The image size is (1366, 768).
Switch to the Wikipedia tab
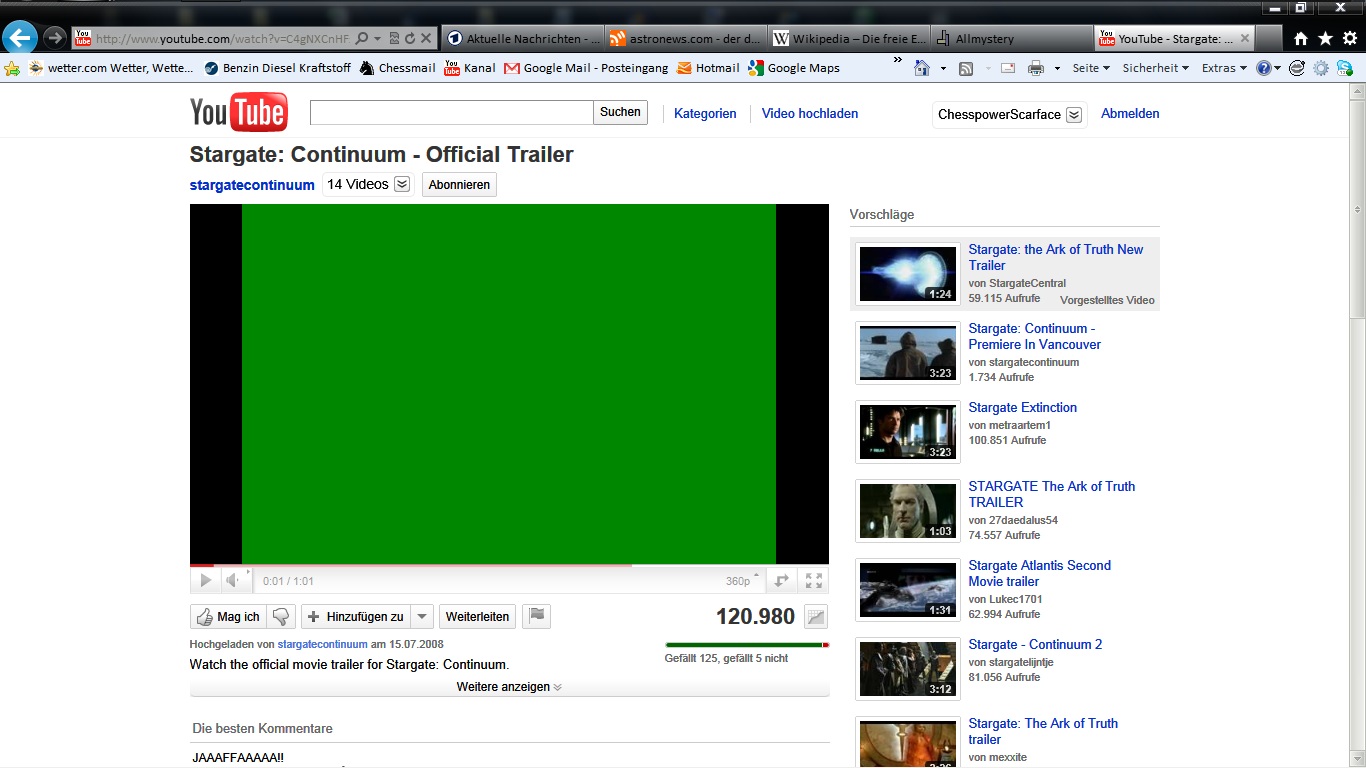[848, 39]
